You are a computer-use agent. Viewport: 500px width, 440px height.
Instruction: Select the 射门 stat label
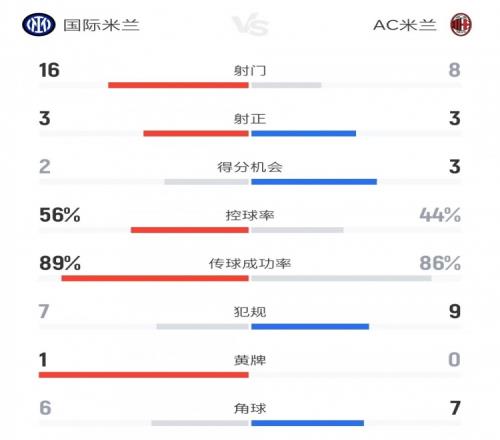[x=250, y=70]
